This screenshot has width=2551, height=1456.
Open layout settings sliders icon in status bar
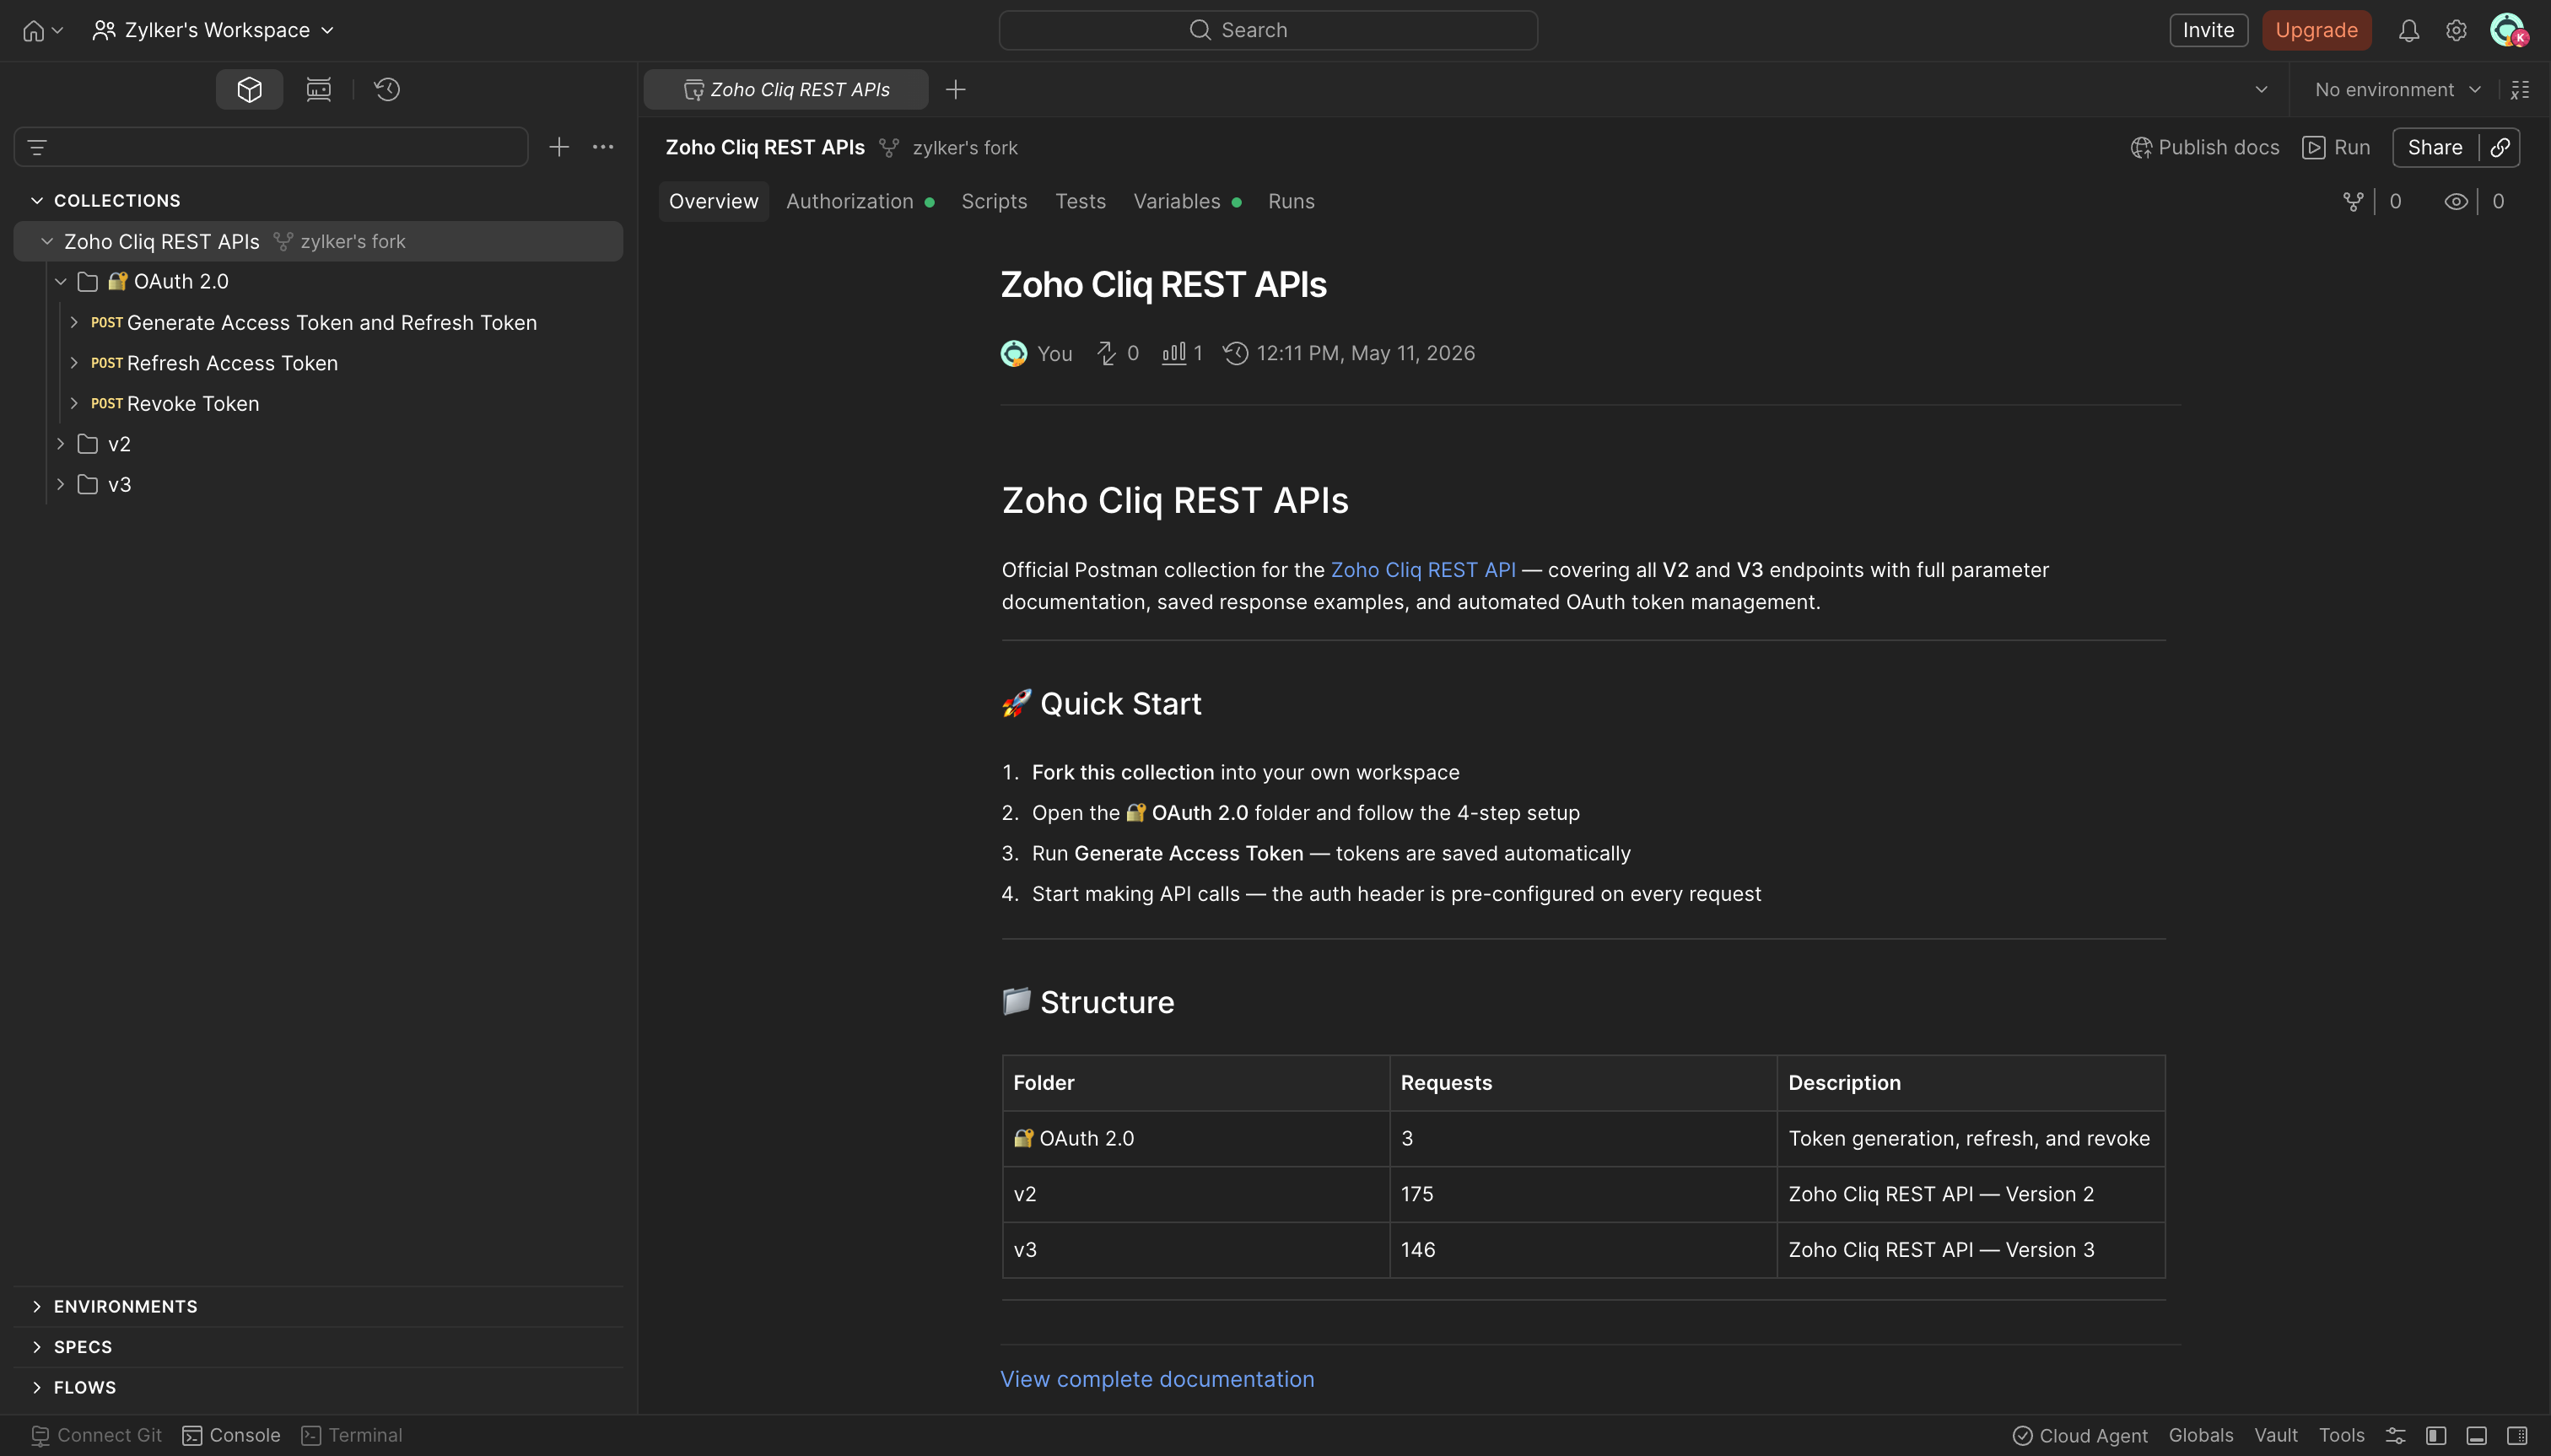coord(2396,1436)
